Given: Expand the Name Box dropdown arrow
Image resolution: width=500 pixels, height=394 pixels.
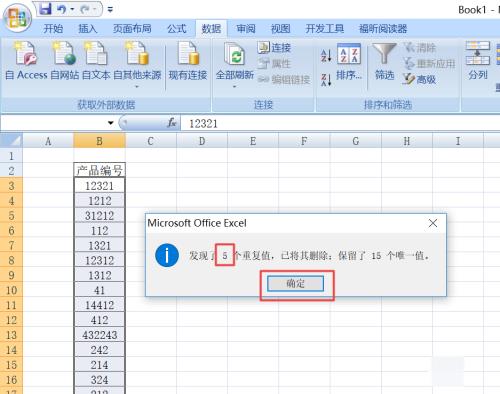Looking at the screenshot, I should [111, 123].
